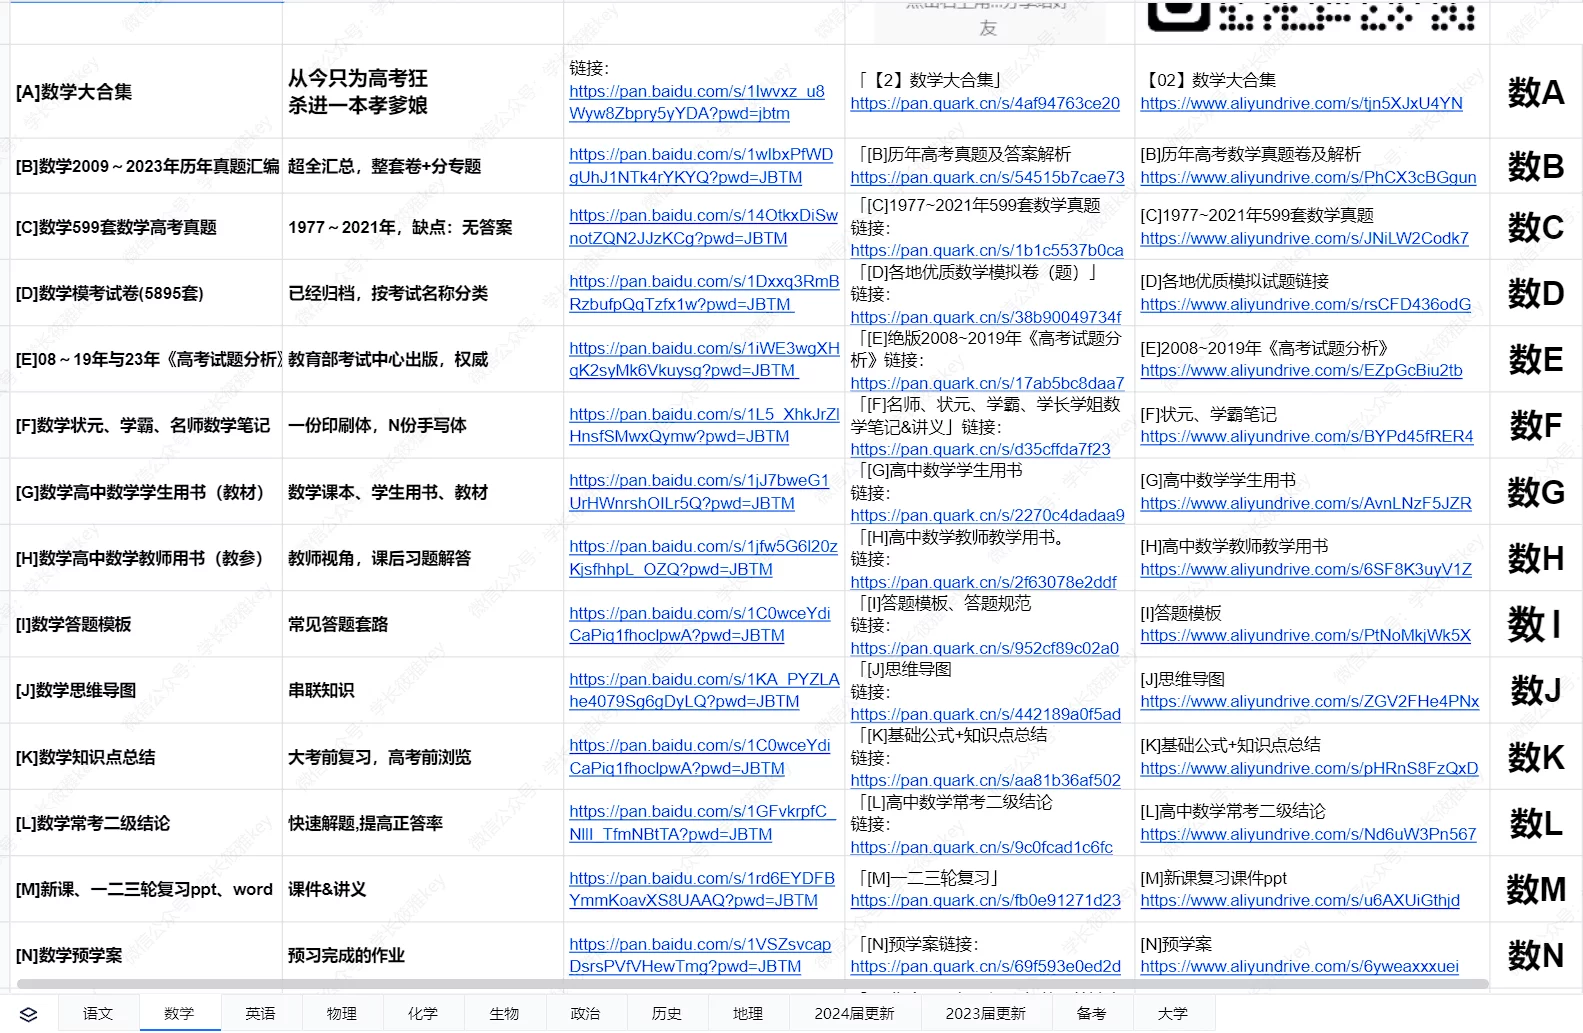The height and width of the screenshot is (1033, 1583).
Task: Click the QR code image at the top
Action: 1311,17
